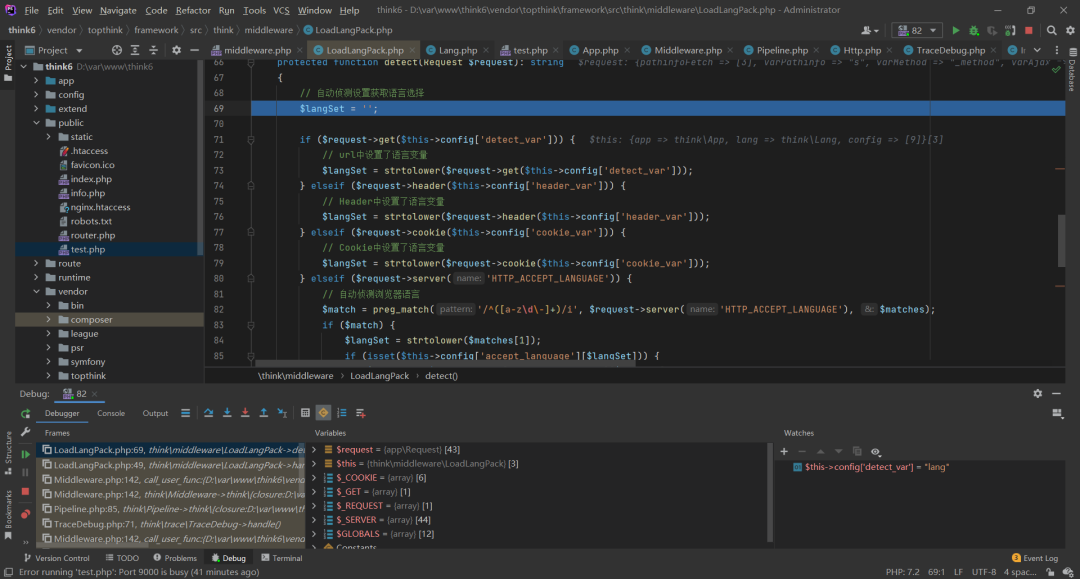Screen dimensions: 1080x579
Task: Click Restore Layout icon in debug panel
Action: pos(1057,413)
